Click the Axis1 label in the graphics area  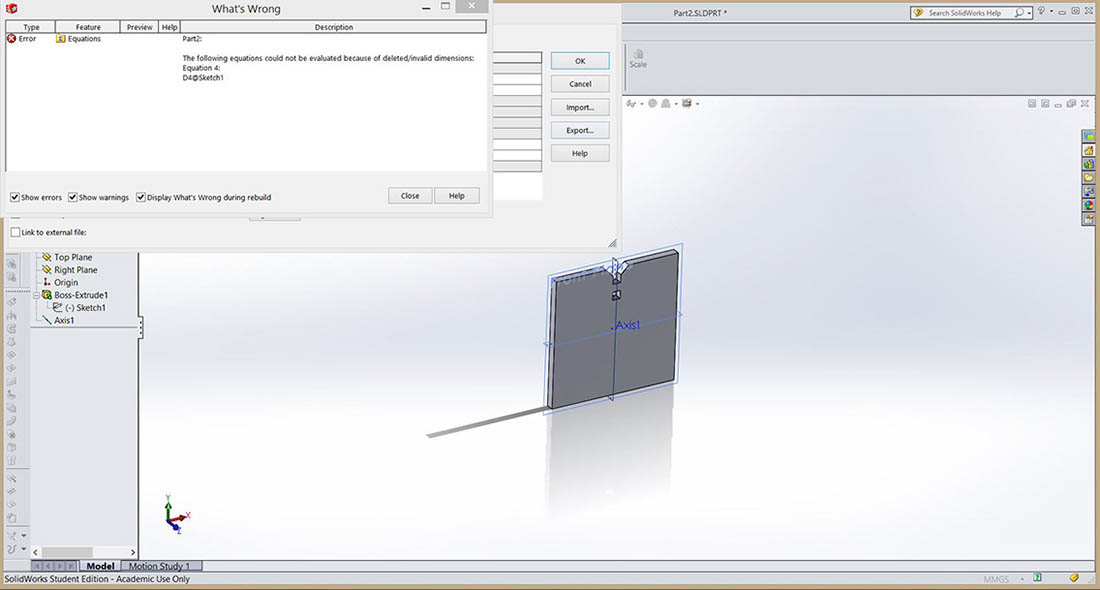point(628,325)
